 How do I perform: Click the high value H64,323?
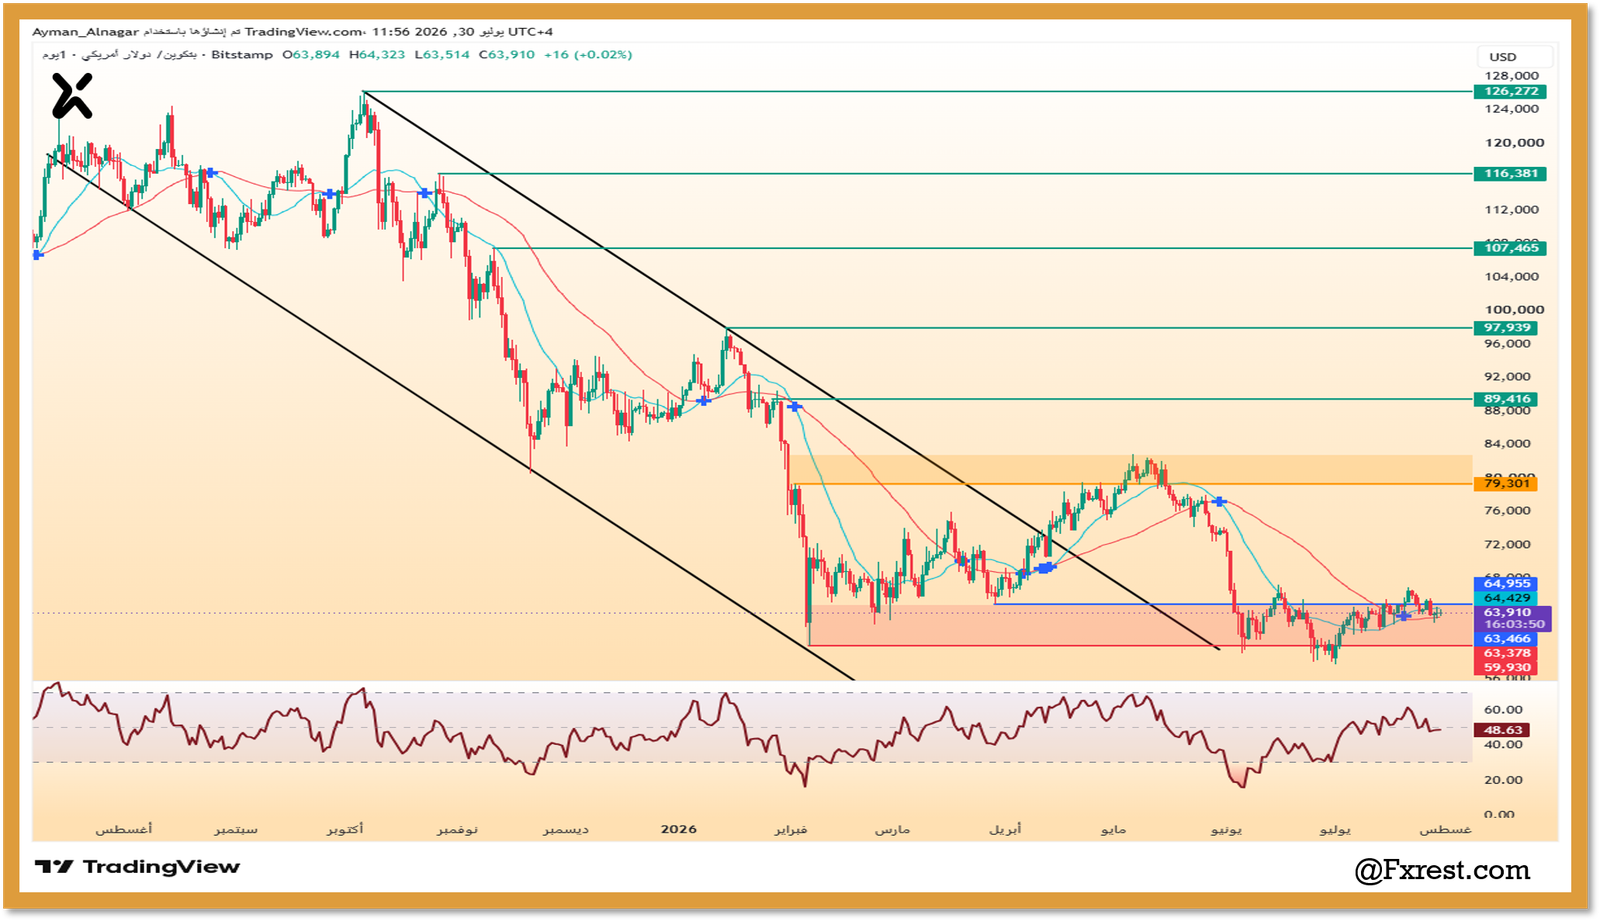tap(377, 55)
